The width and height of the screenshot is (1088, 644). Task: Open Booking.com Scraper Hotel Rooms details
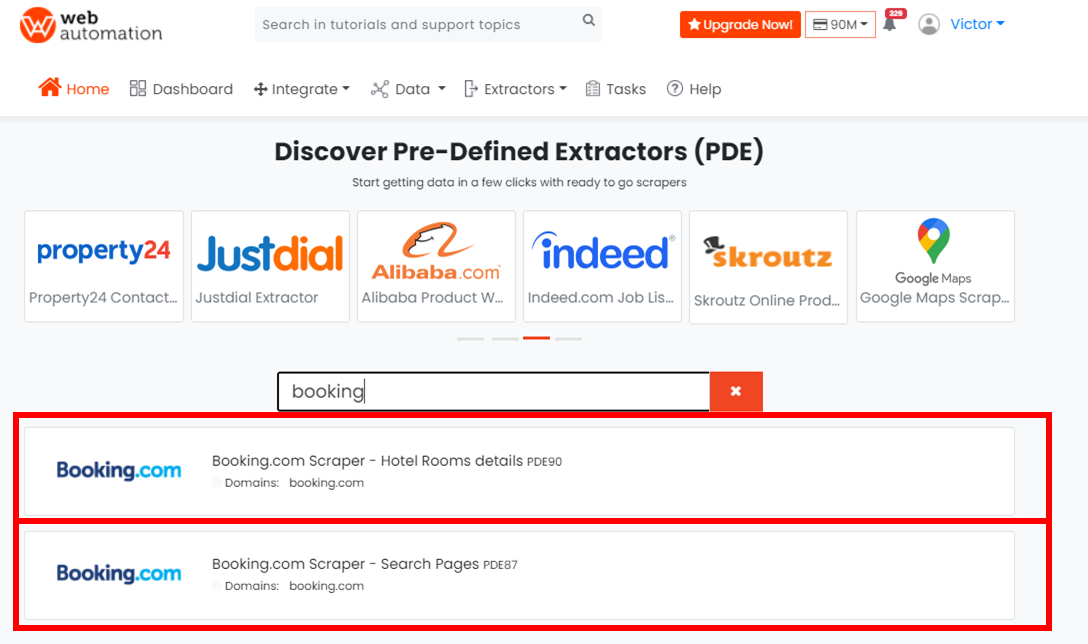[x=519, y=471]
